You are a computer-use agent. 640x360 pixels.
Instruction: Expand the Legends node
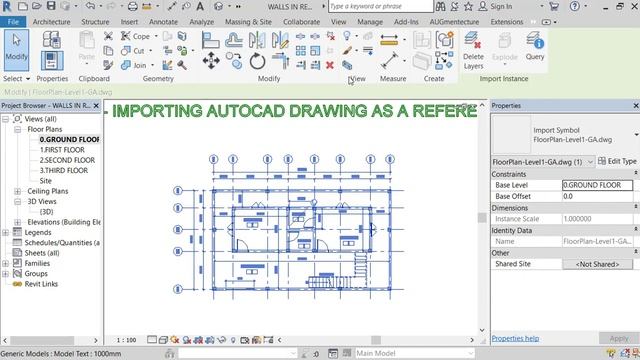click(6, 232)
